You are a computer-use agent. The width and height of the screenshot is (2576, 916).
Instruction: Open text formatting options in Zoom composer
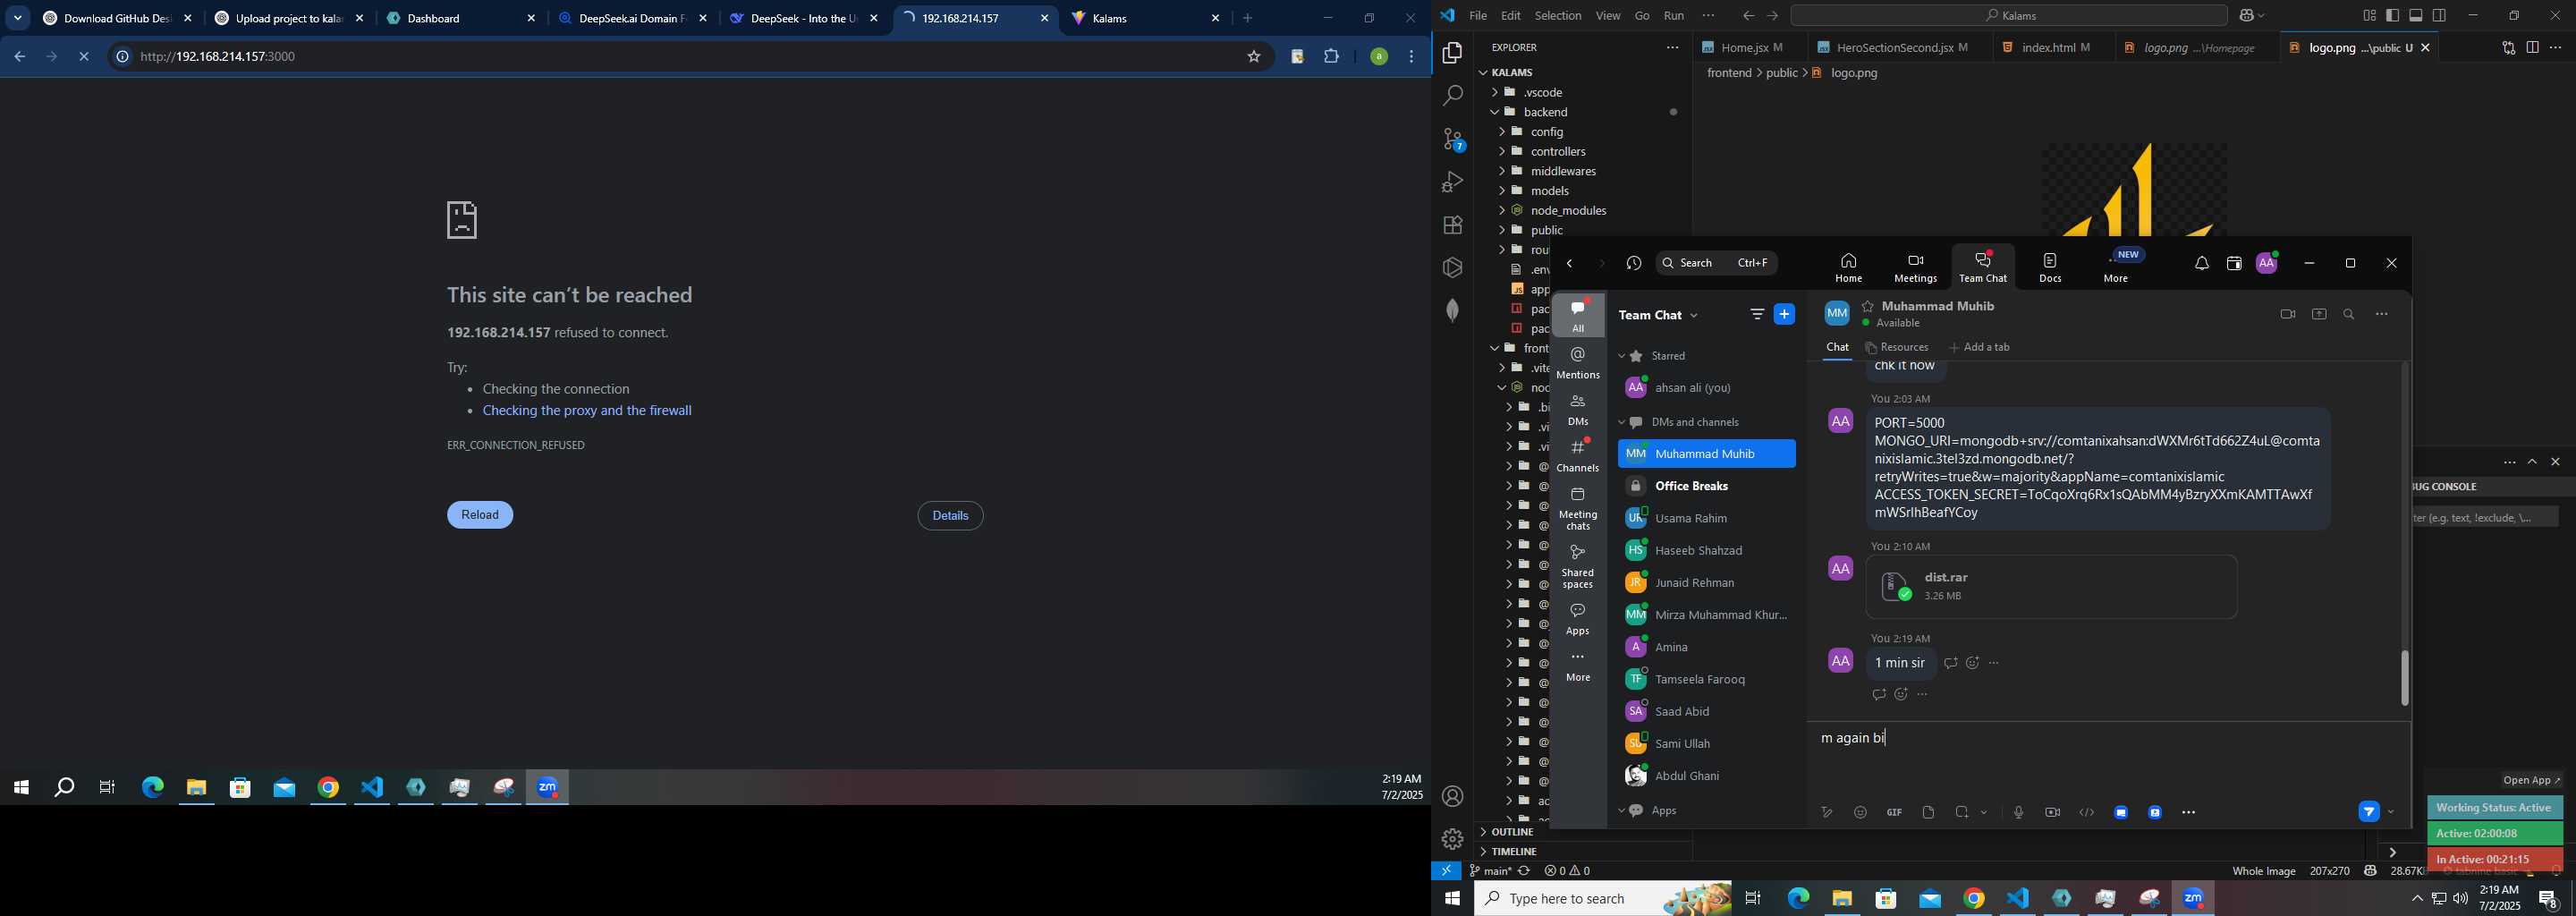(1826, 813)
